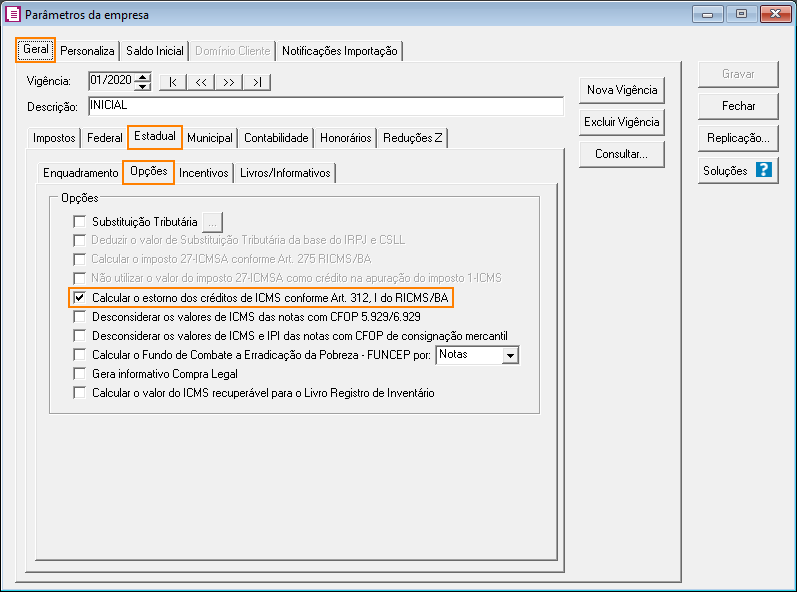Switch to the Incentivos tab

click(x=203, y=173)
